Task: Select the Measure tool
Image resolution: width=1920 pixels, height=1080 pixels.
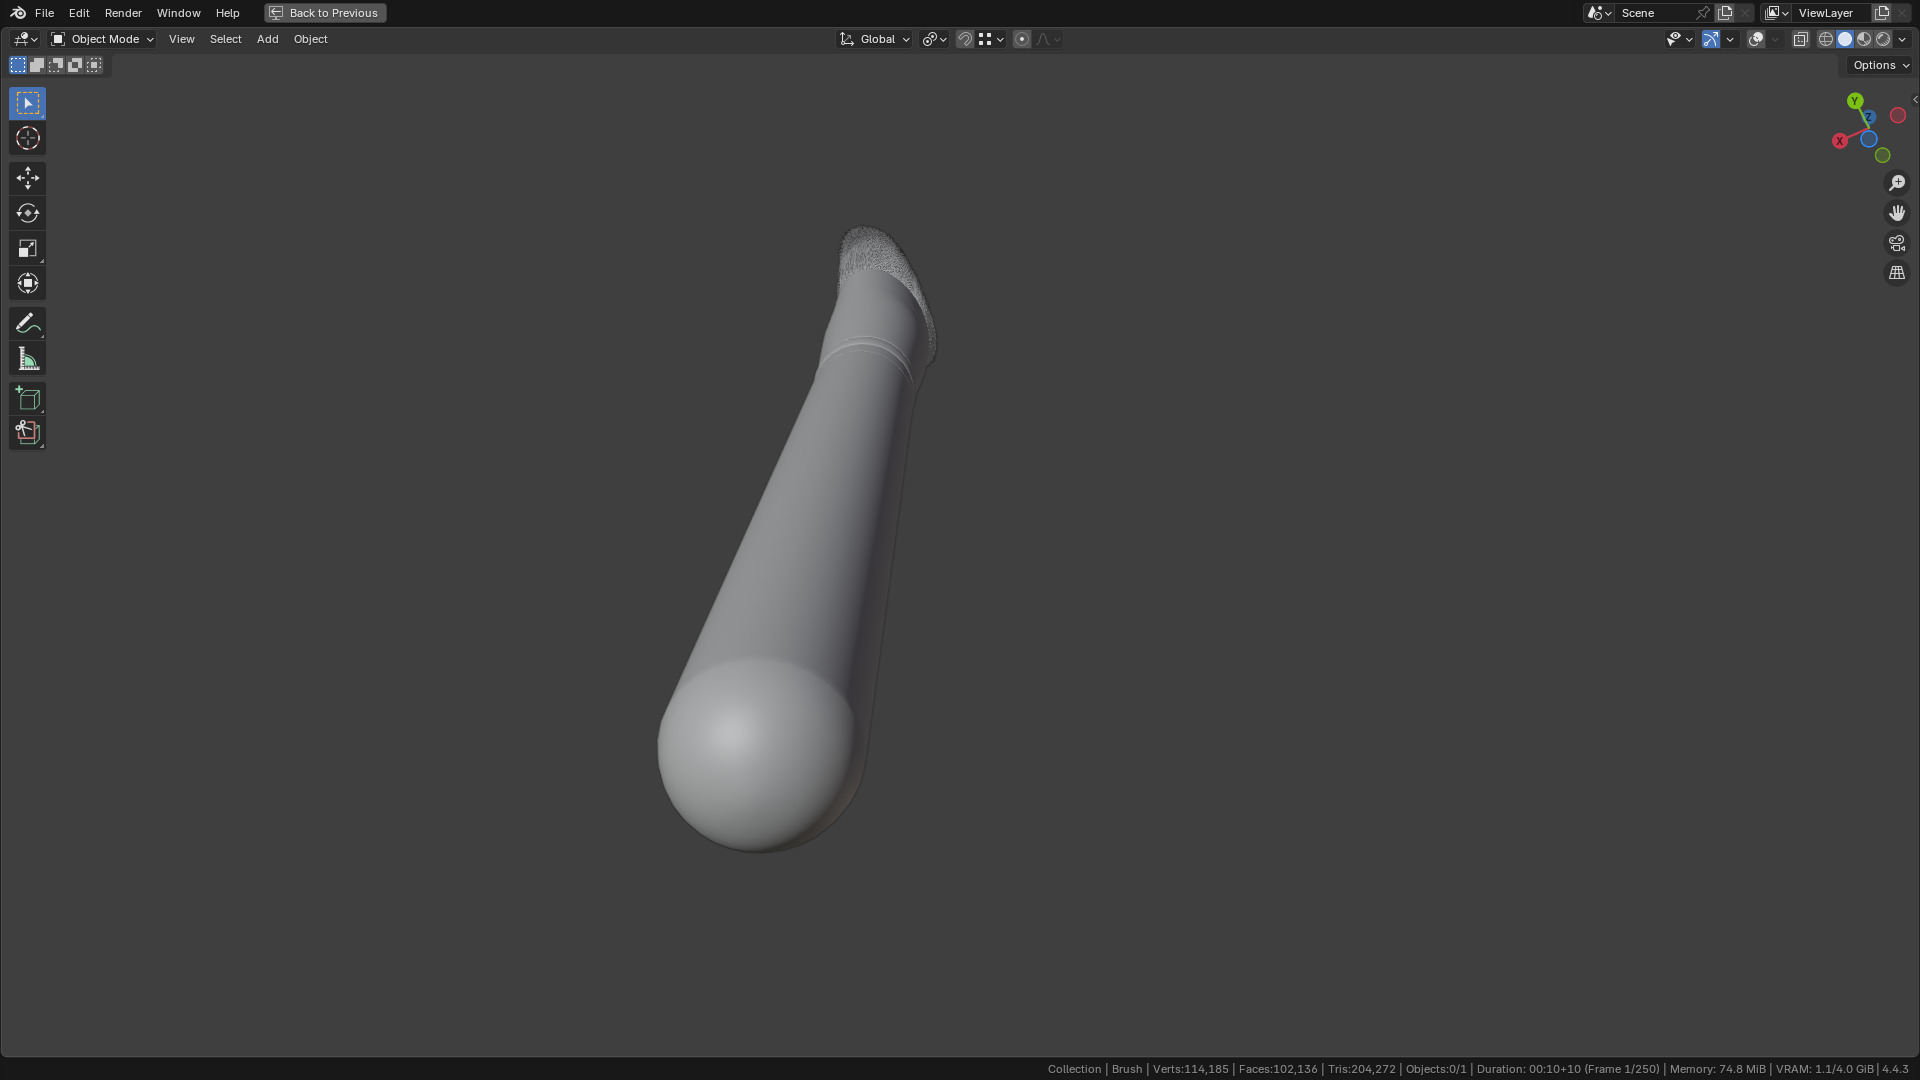Action: click(x=28, y=359)
